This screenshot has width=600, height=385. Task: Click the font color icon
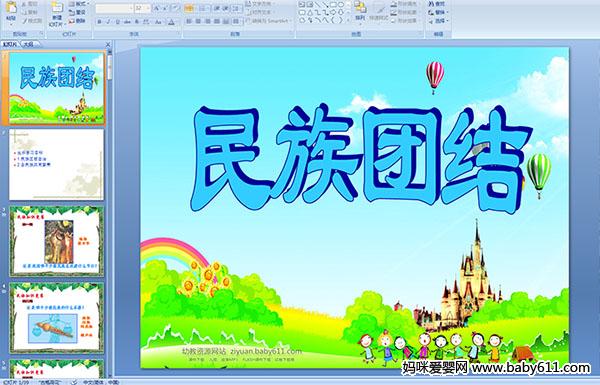[171, 22]
